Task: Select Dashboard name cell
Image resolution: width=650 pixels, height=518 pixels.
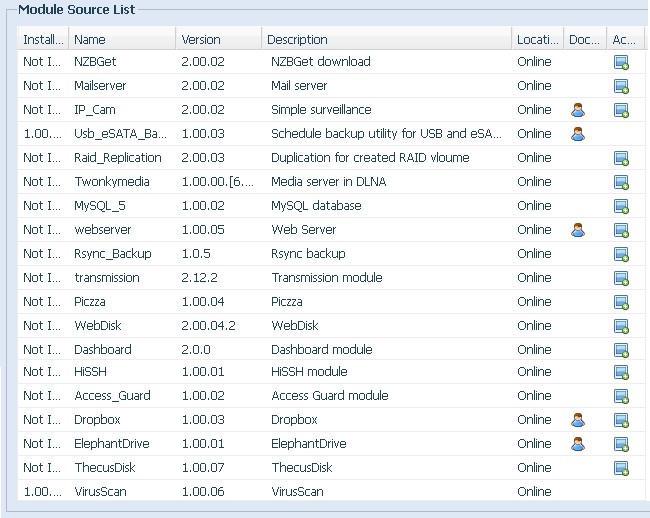Action: 102,350
